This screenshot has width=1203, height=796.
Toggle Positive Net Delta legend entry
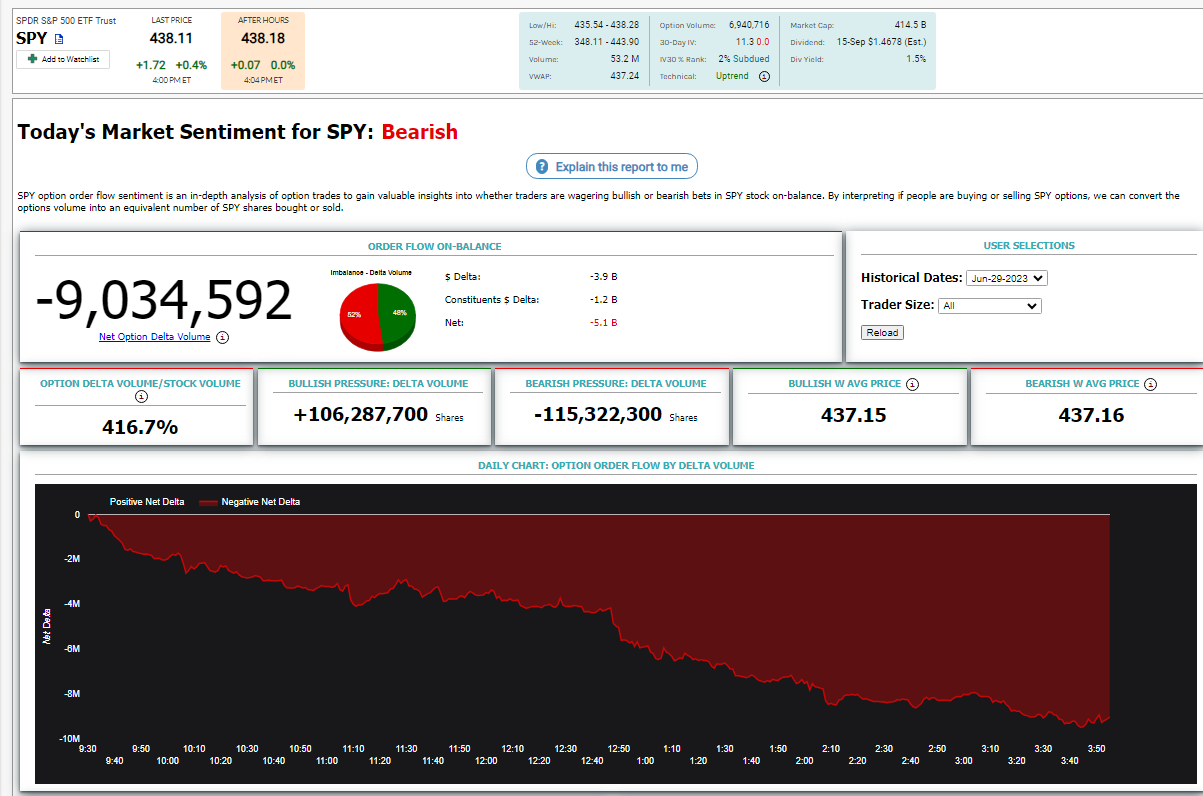[x=147, y=502]
